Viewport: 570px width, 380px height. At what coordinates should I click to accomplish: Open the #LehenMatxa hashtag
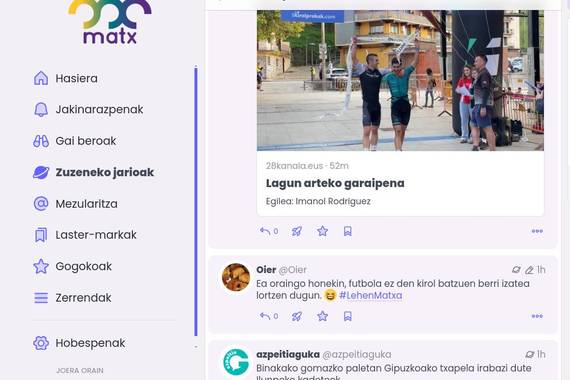[x=370, y=296]
